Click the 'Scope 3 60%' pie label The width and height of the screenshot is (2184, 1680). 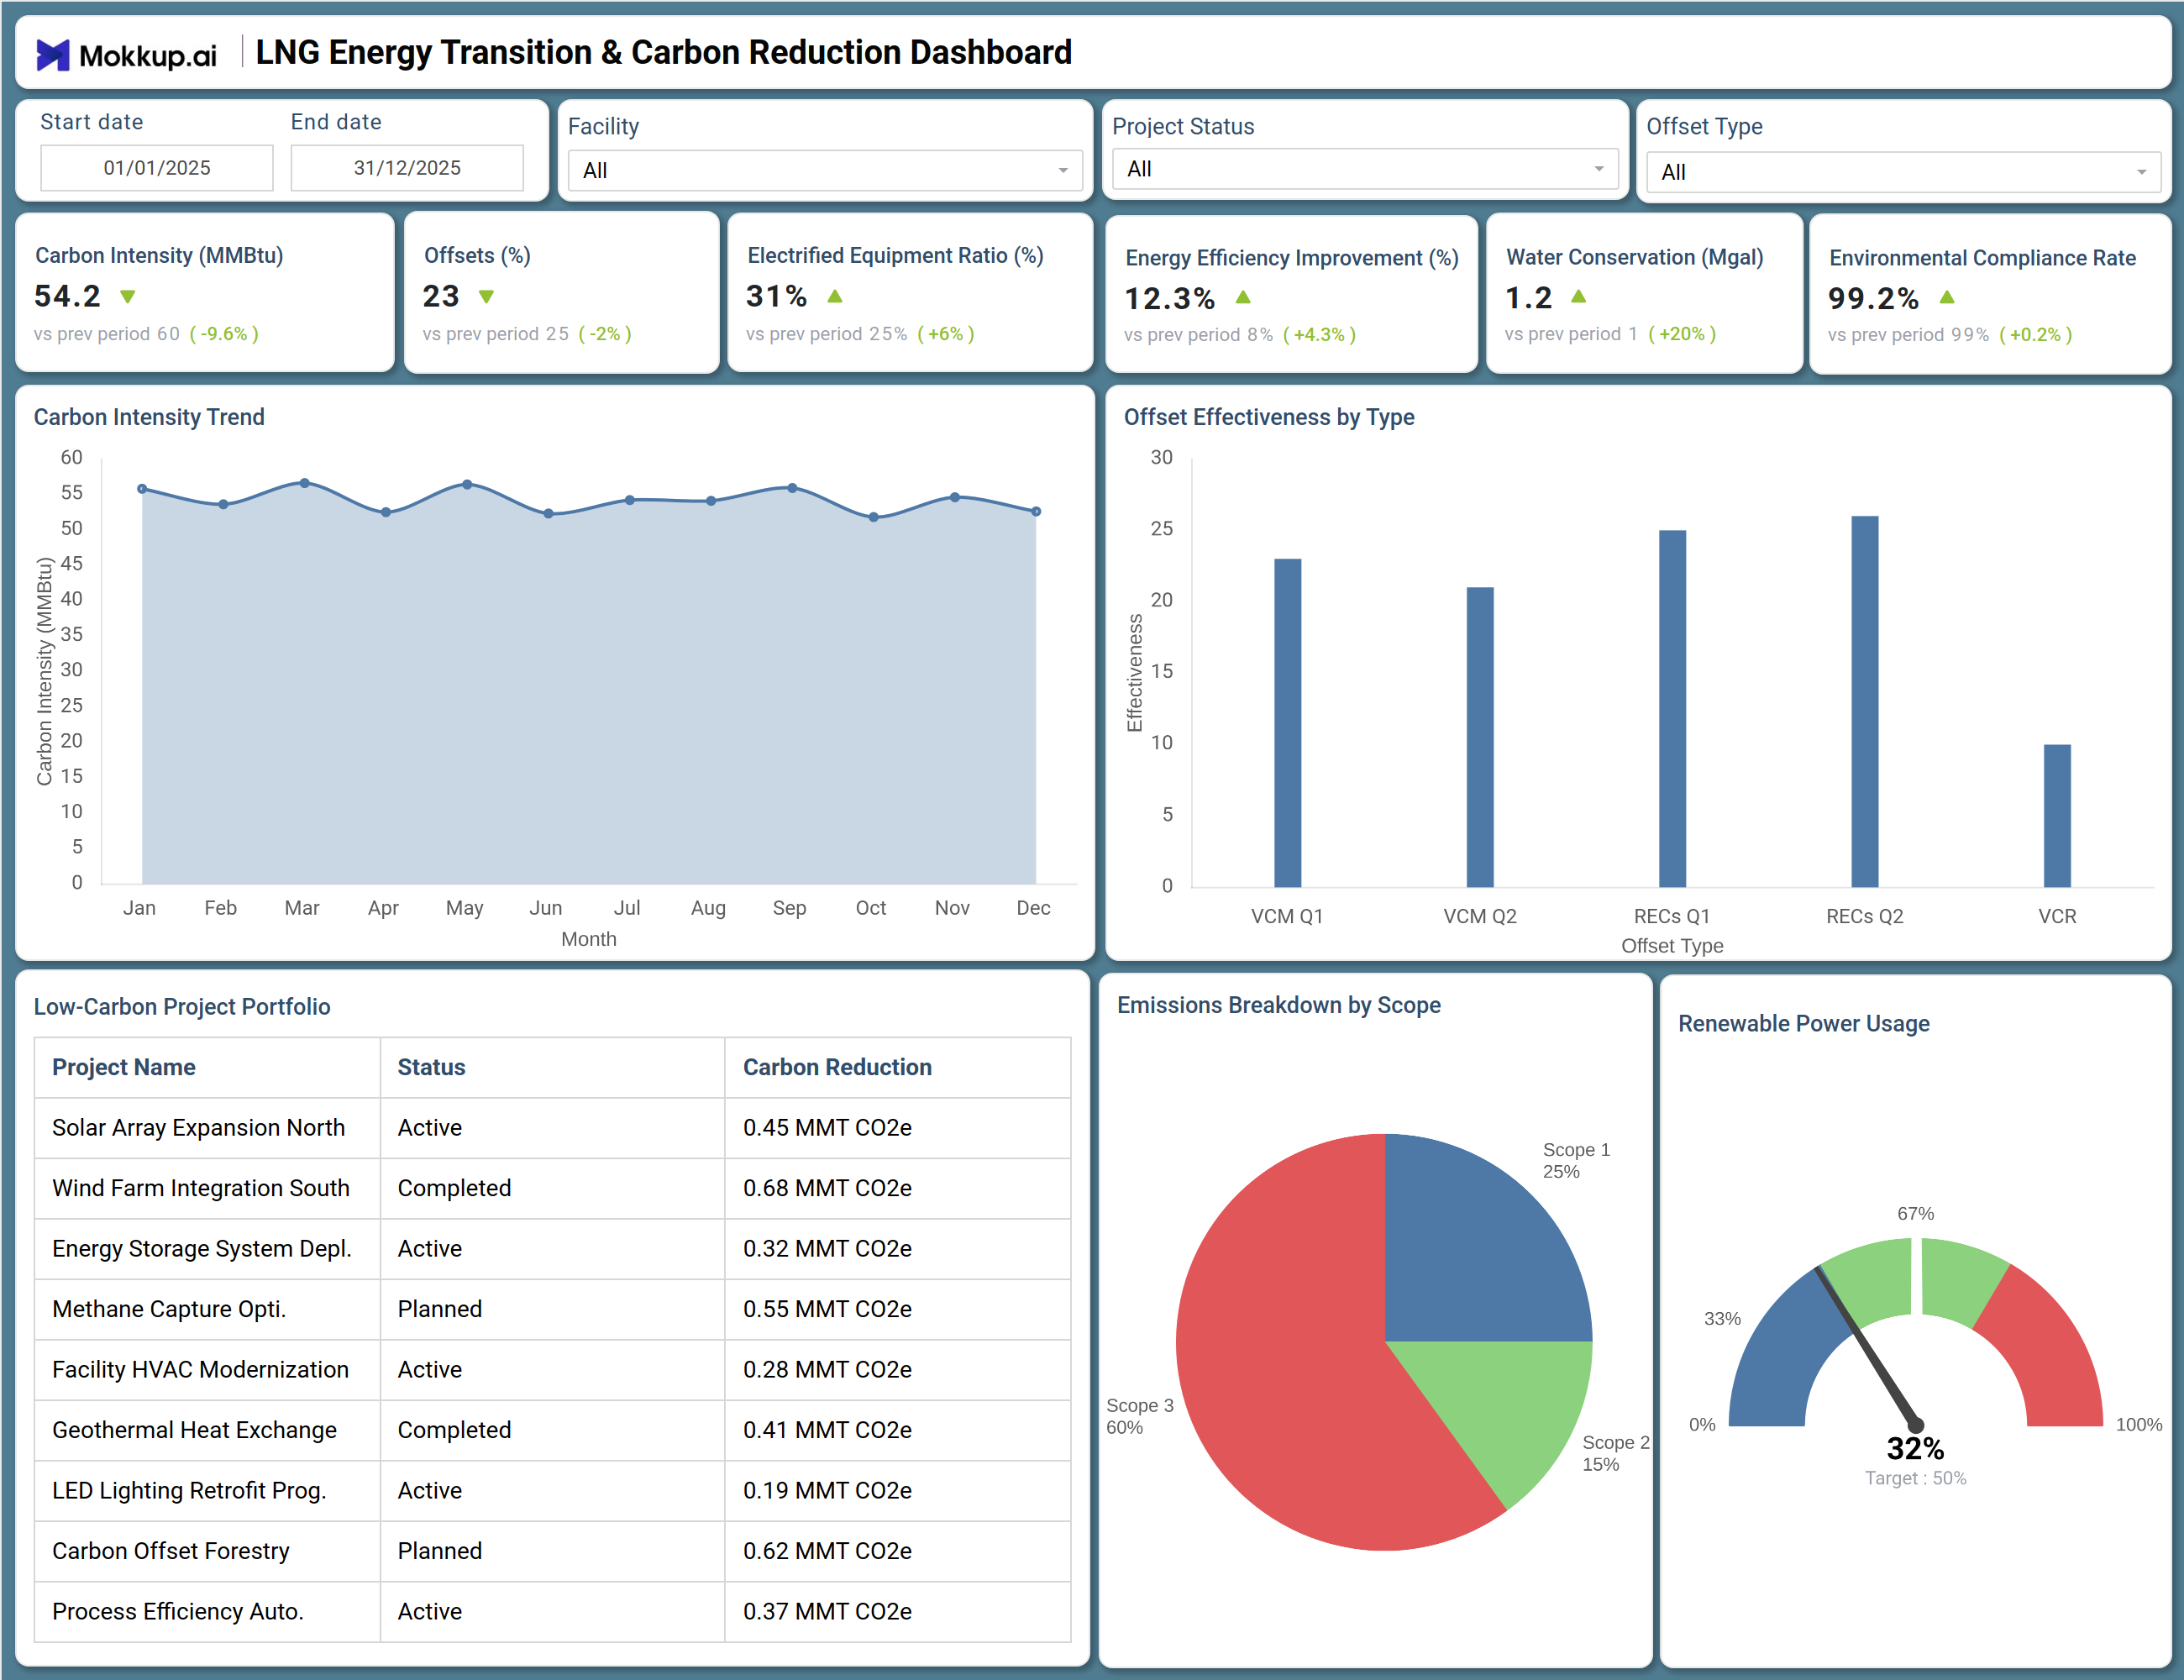(x=1139, y=1416)
